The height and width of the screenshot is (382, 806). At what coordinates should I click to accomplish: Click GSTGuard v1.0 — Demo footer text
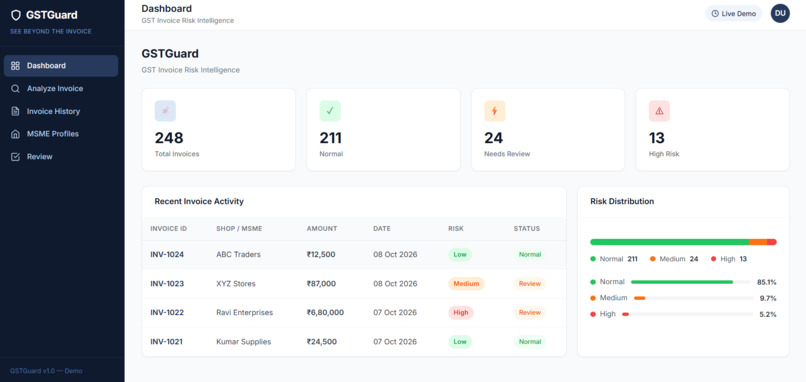[46, 371]
